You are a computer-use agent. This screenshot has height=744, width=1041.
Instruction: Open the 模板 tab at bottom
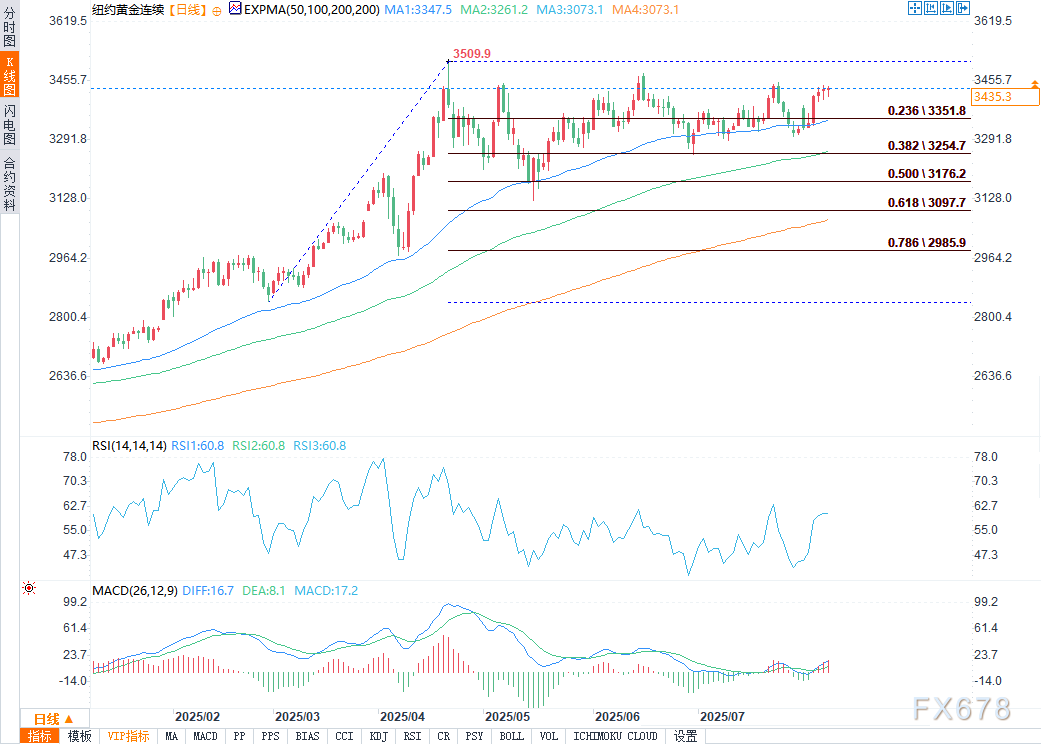click(80, 736)
